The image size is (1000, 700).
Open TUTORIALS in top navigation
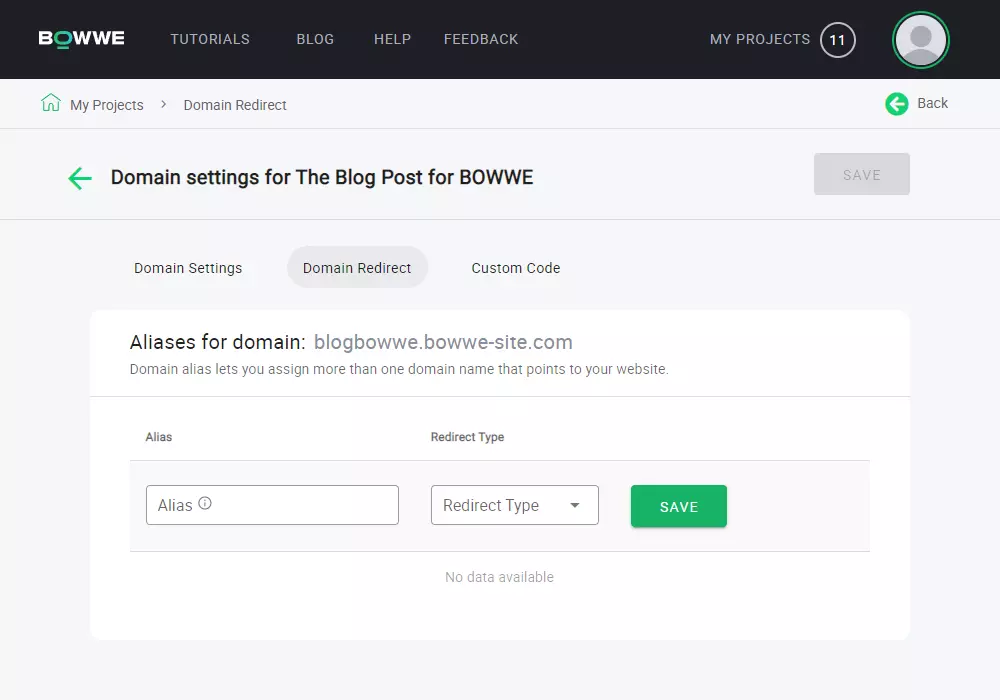pos(210,40)
